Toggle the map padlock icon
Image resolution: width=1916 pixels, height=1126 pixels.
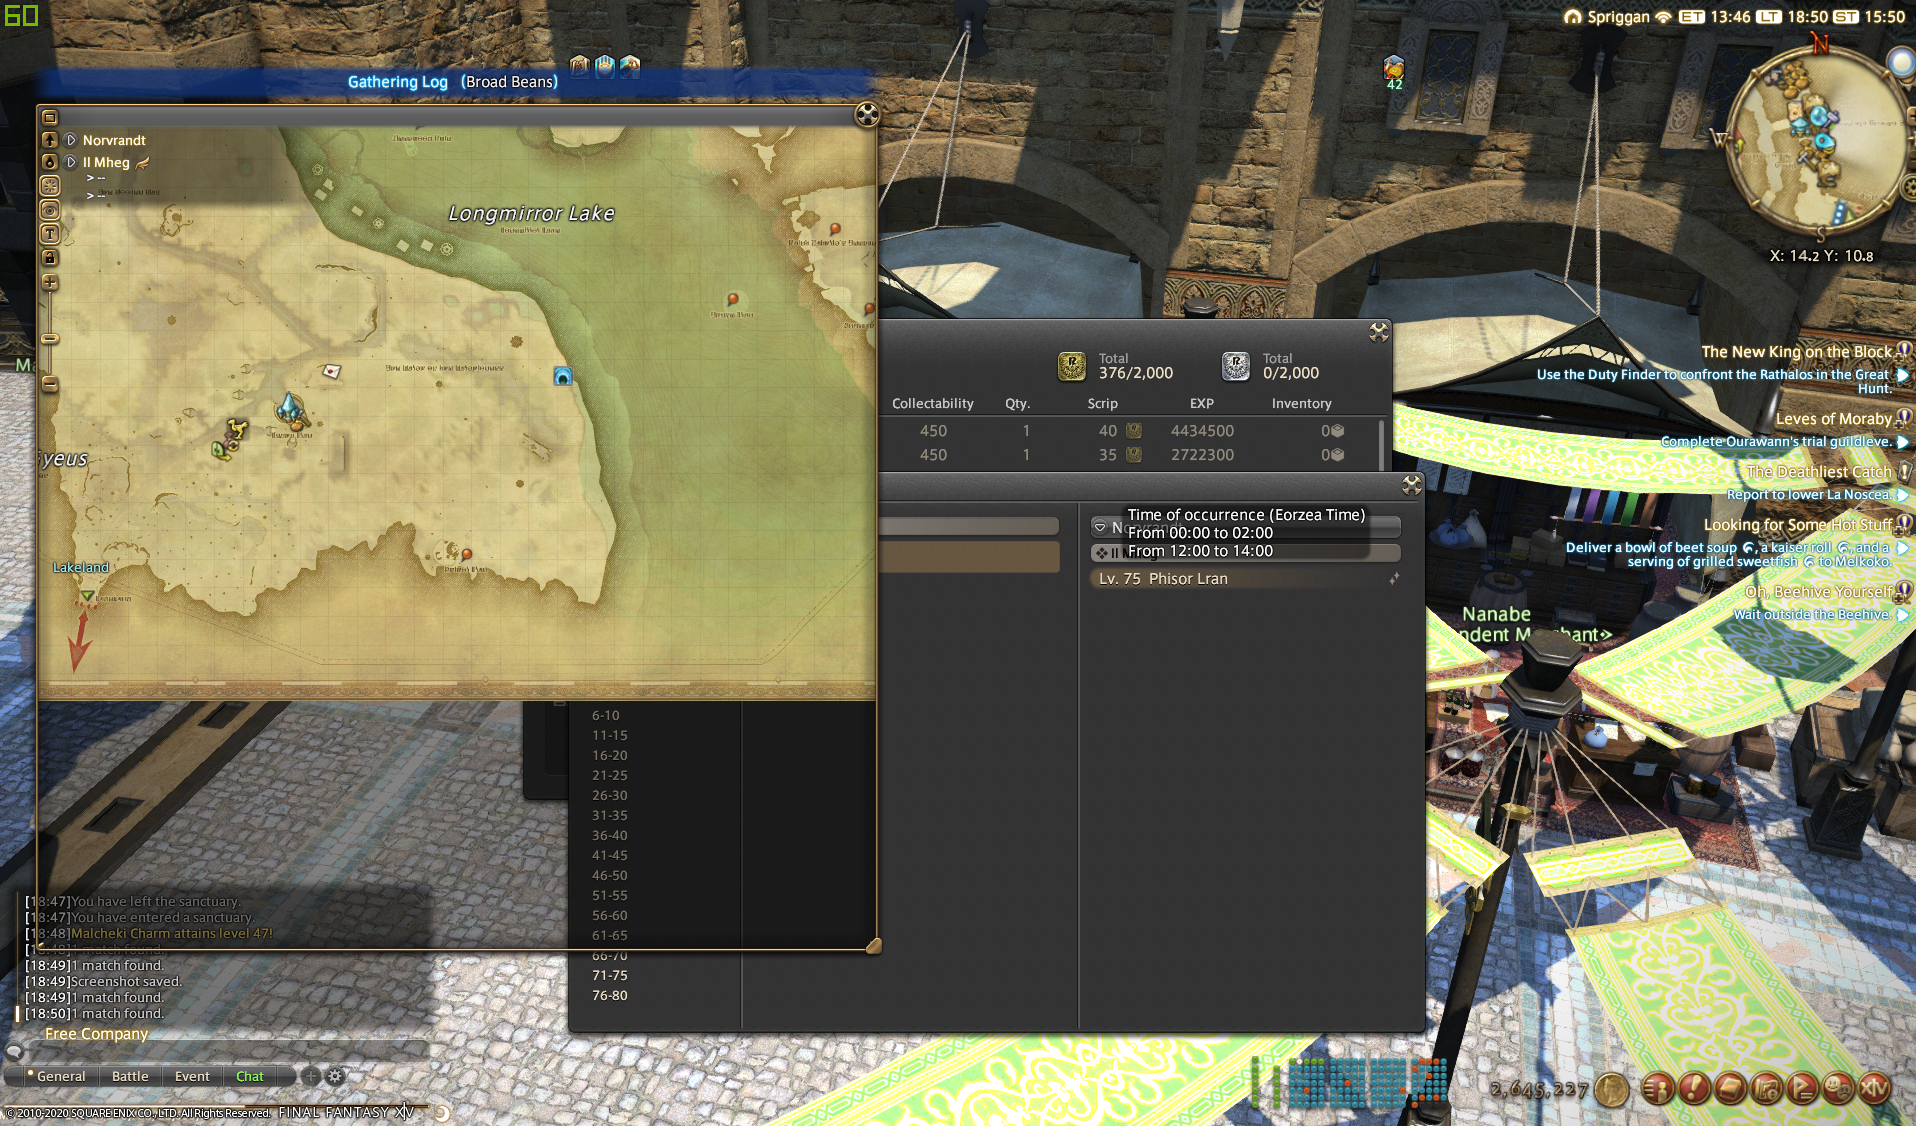pyautogui.click(x=50, y=258)
